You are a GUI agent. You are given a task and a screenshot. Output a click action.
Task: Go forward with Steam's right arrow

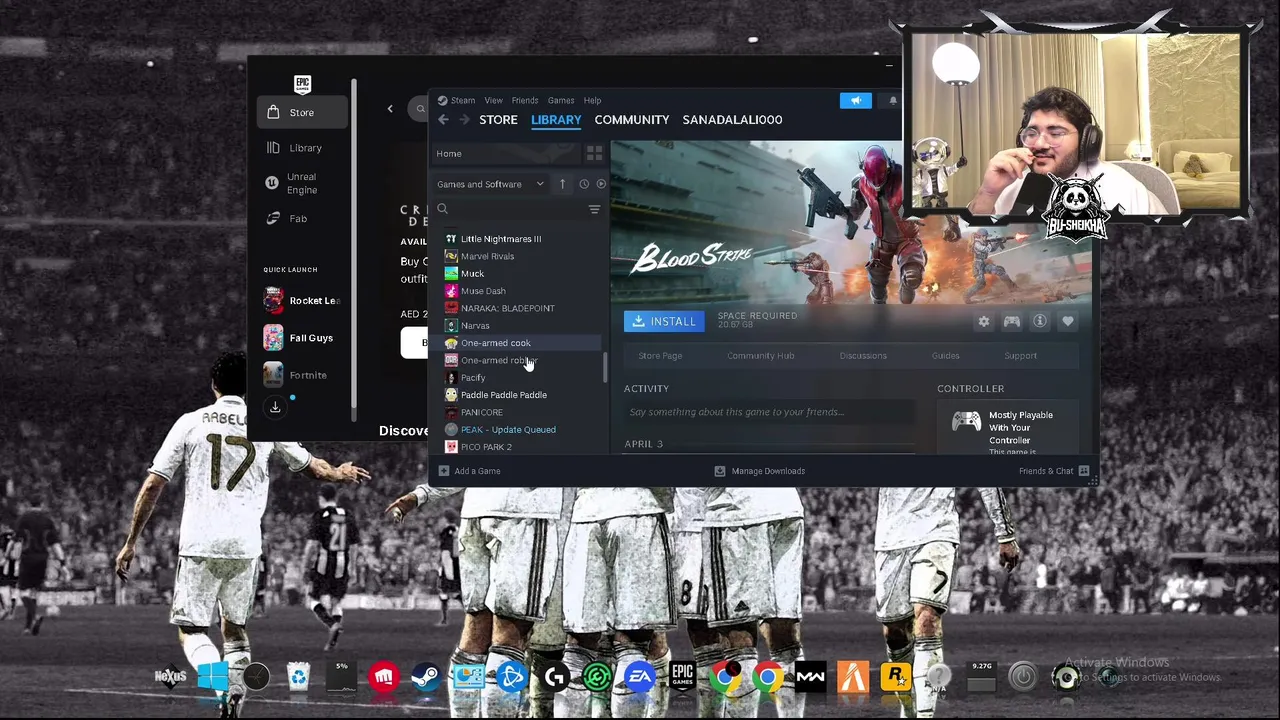pyautogui.click(x=465, y=120)
